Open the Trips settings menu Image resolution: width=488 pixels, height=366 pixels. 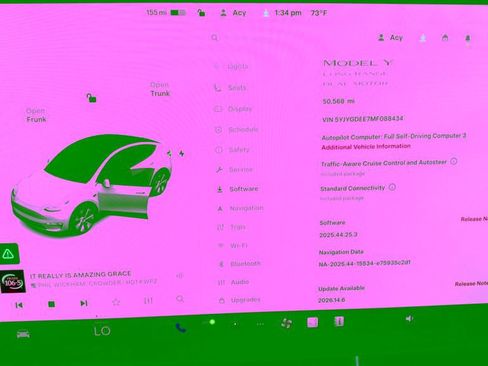tap(231, 227)
